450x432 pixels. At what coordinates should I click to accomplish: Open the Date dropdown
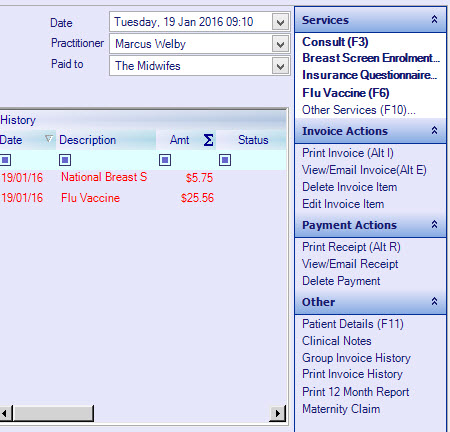pyautogui.click(x=280, y=22)
